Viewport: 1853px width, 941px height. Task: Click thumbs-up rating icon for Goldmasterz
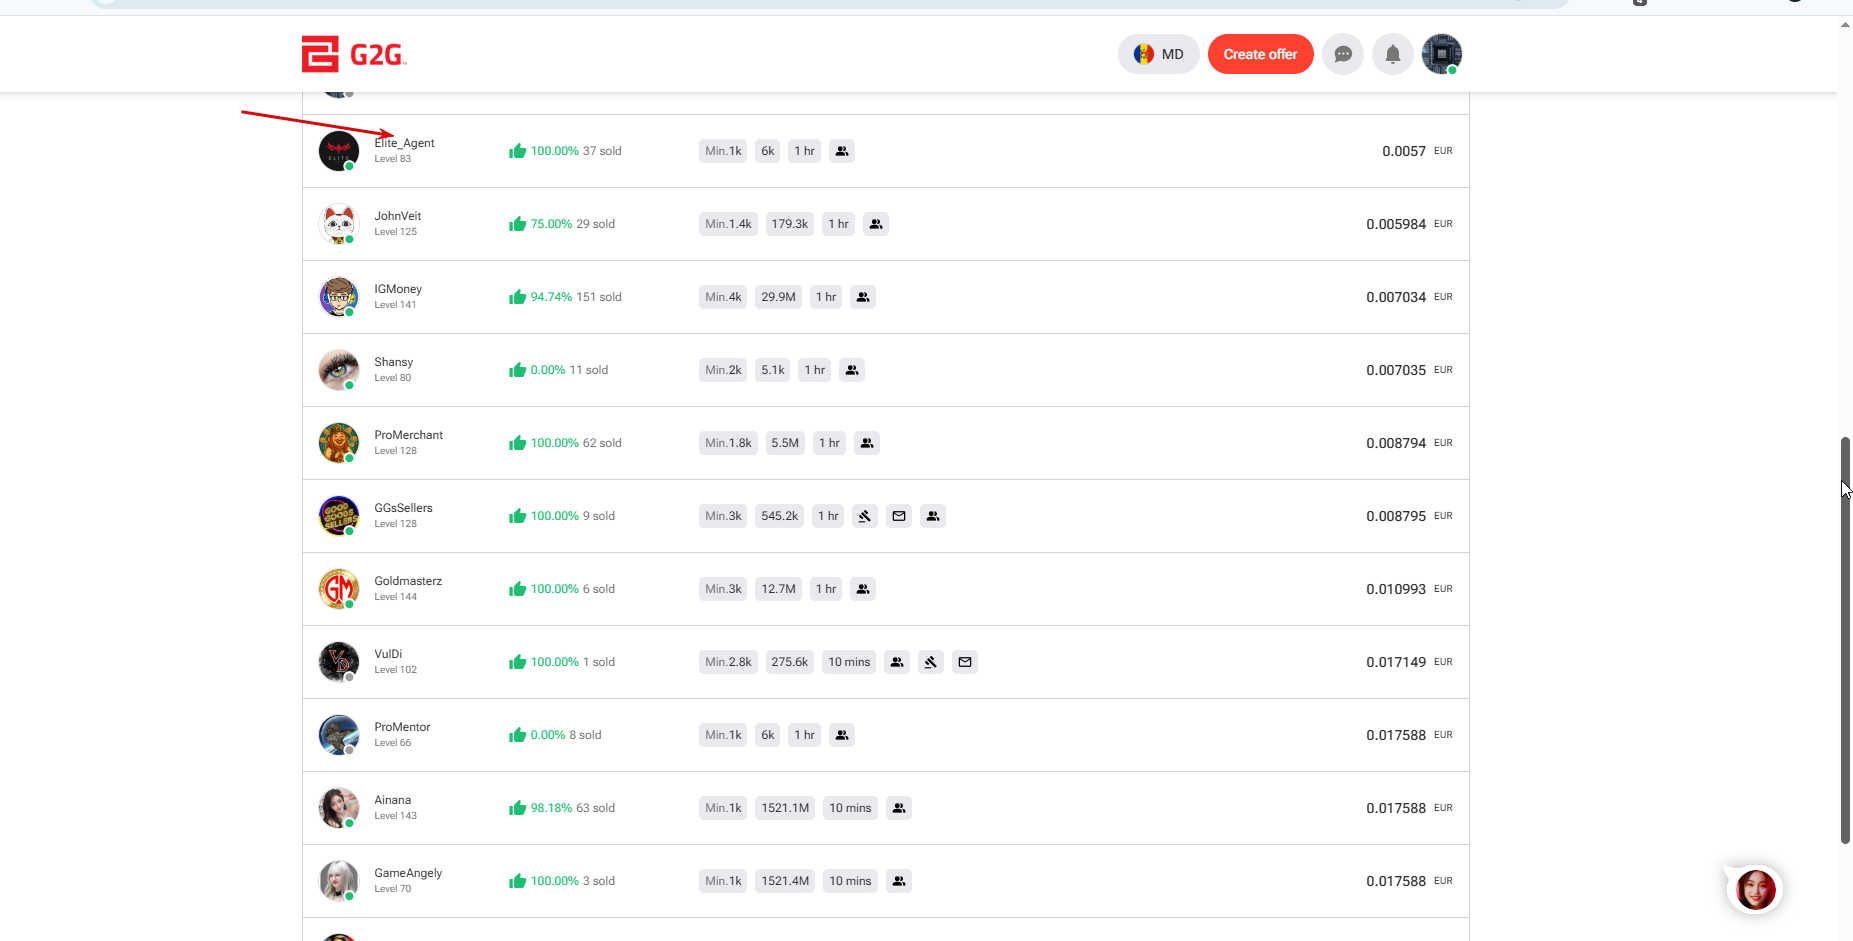517,589
